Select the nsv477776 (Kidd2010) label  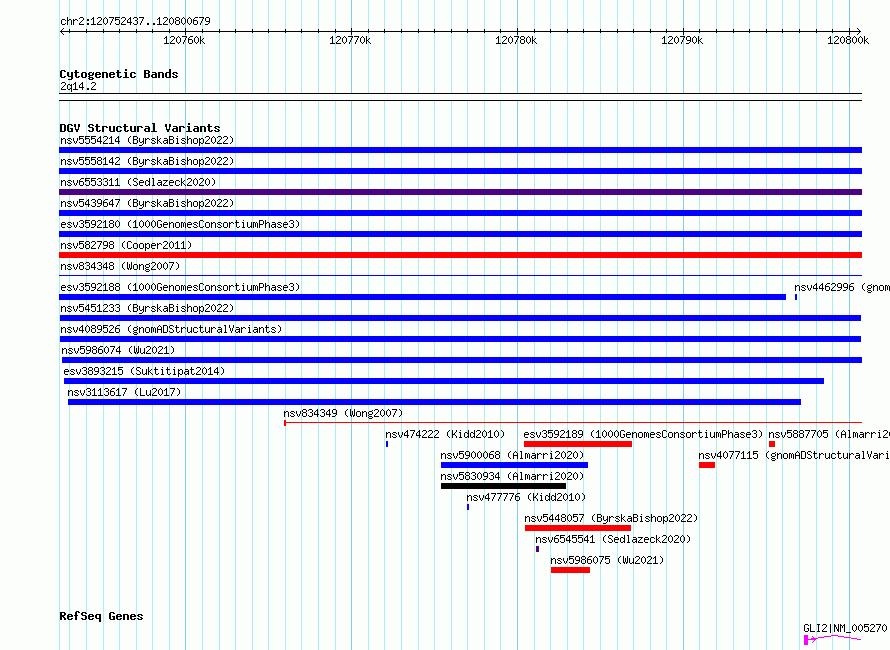point(526,497)
